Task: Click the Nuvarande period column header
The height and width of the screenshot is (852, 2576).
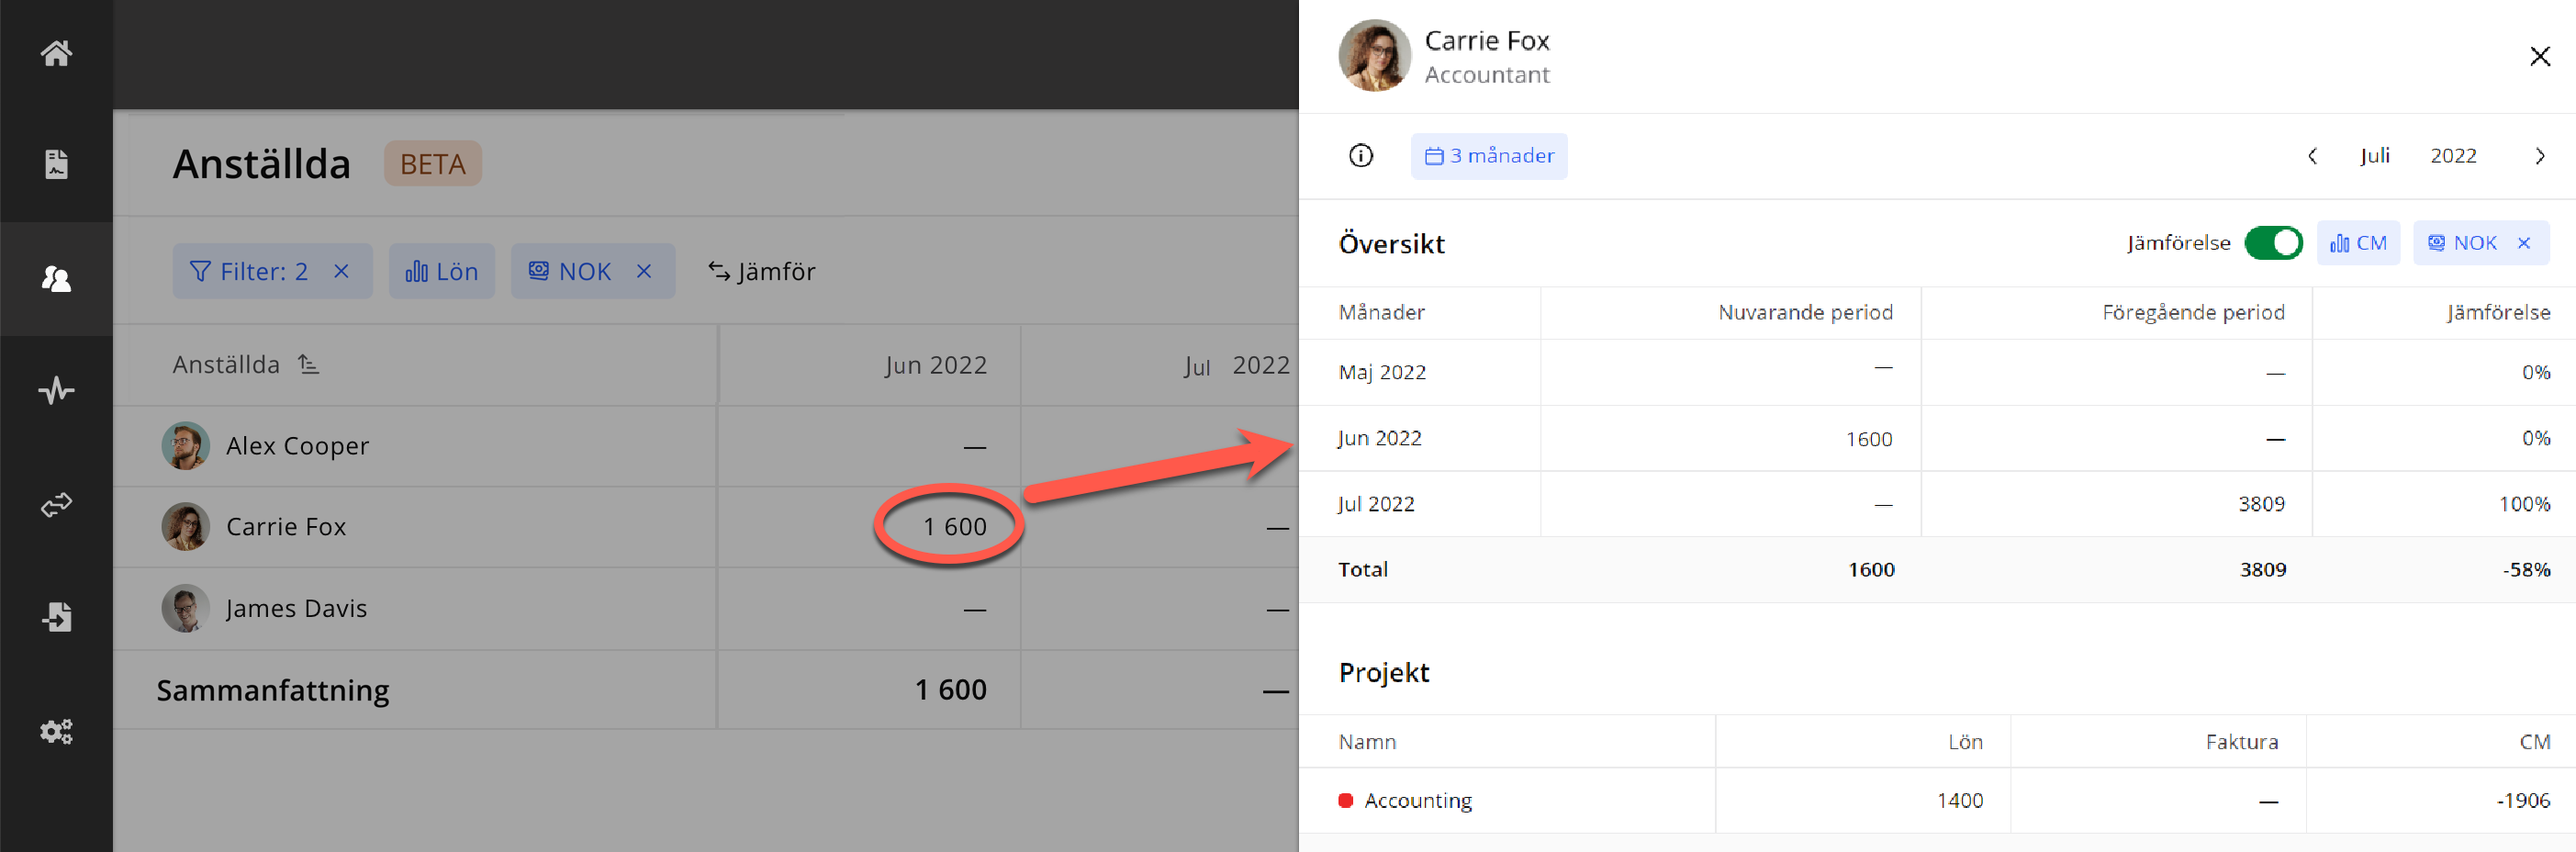Action: click(1805, 312)
